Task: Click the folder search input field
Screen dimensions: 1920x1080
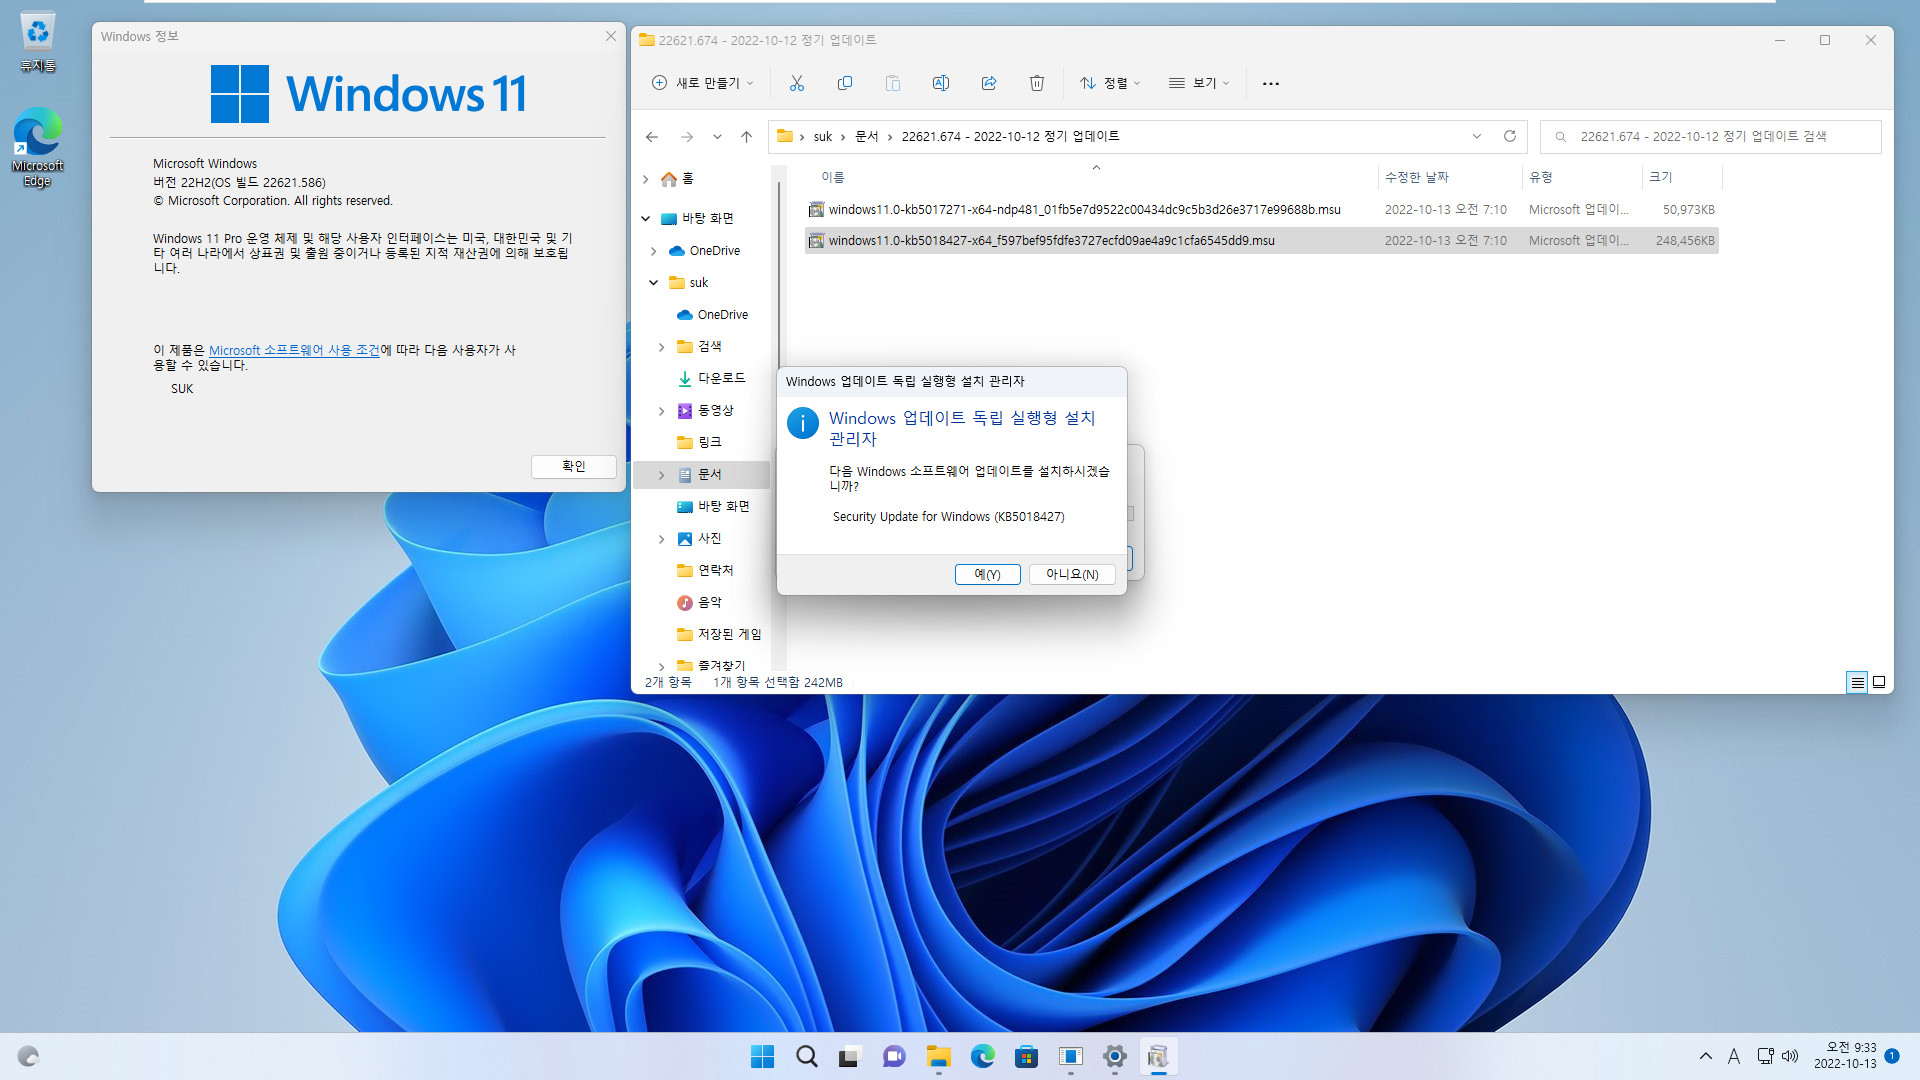Action: coord(1710,137)
